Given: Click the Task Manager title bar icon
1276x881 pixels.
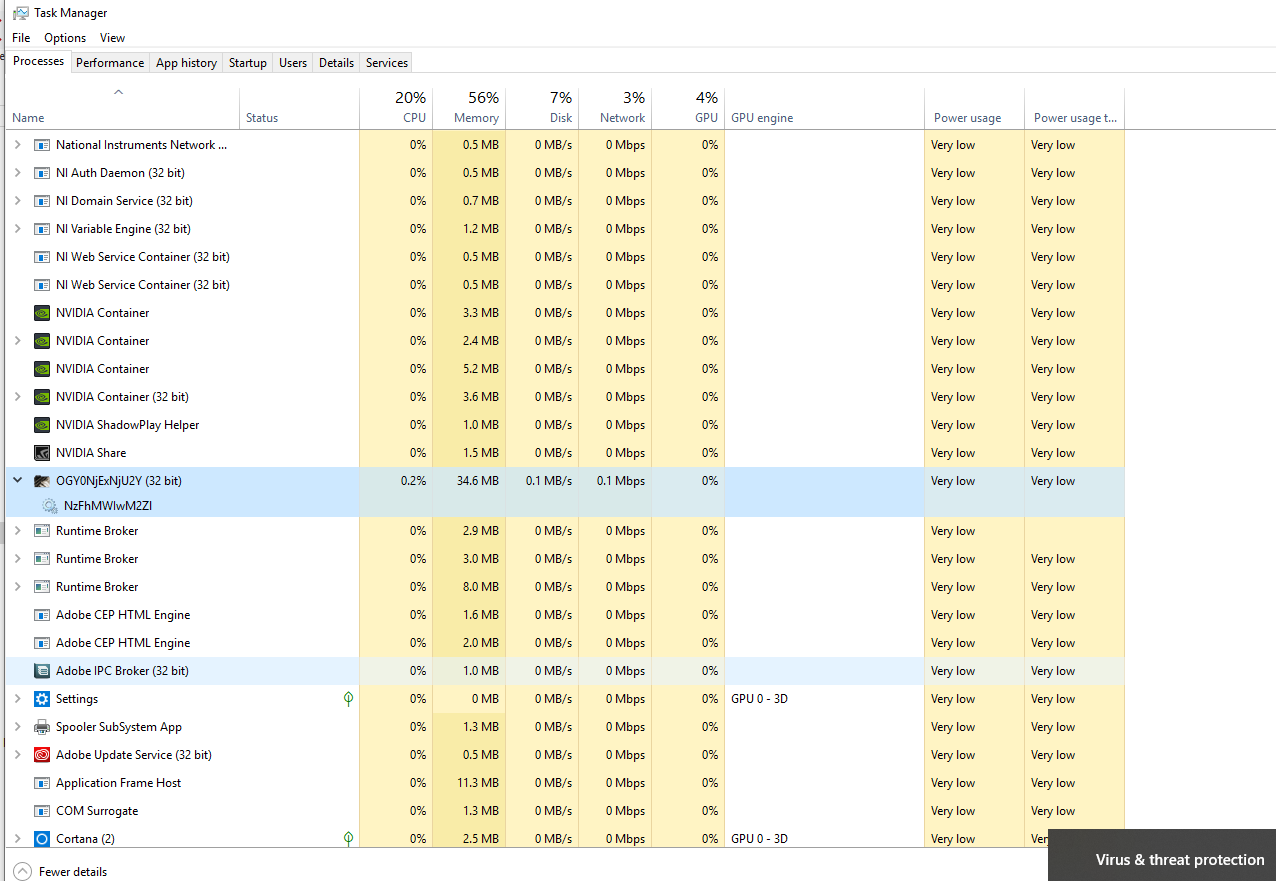Looking at the screenshot, I should click(20, 13).
